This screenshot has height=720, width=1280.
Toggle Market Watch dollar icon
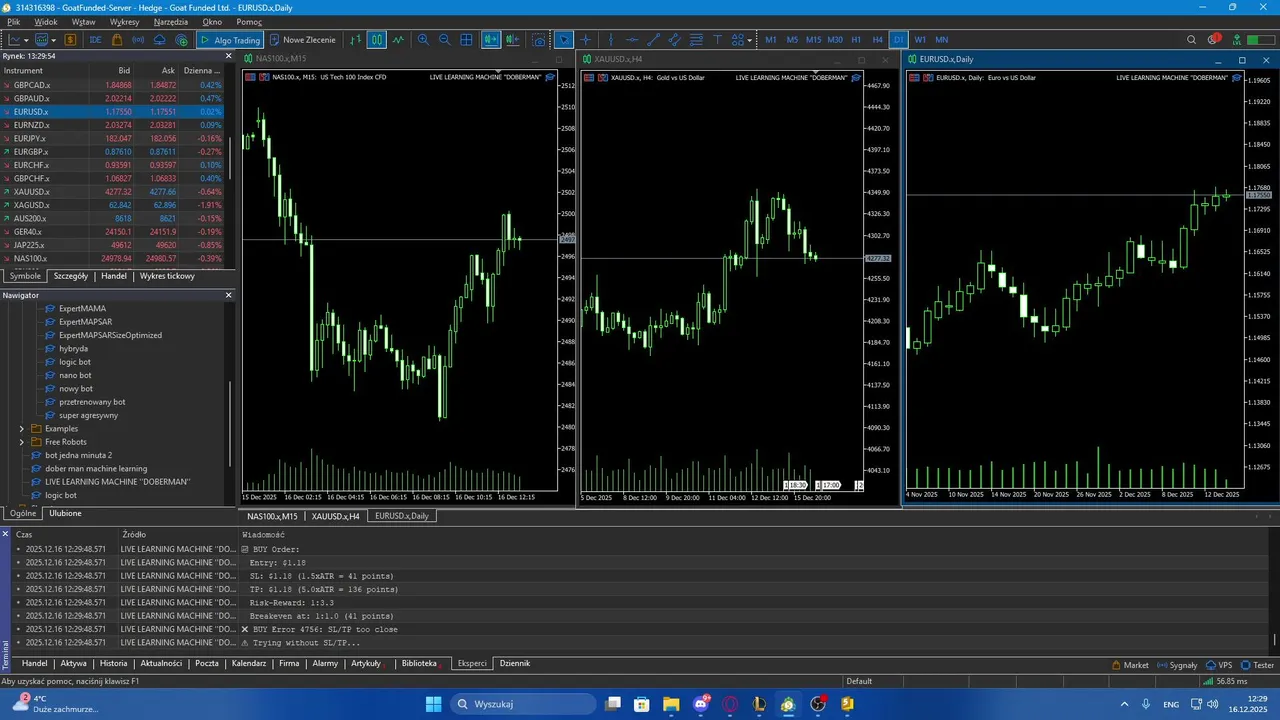pyautogui.click(x=71, y=40)
